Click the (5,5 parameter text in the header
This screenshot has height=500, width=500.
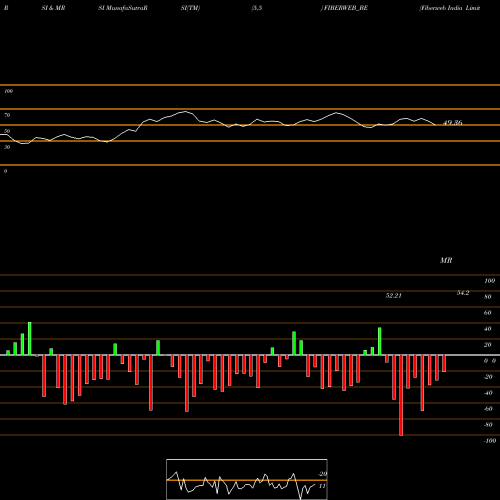(257, 8)
